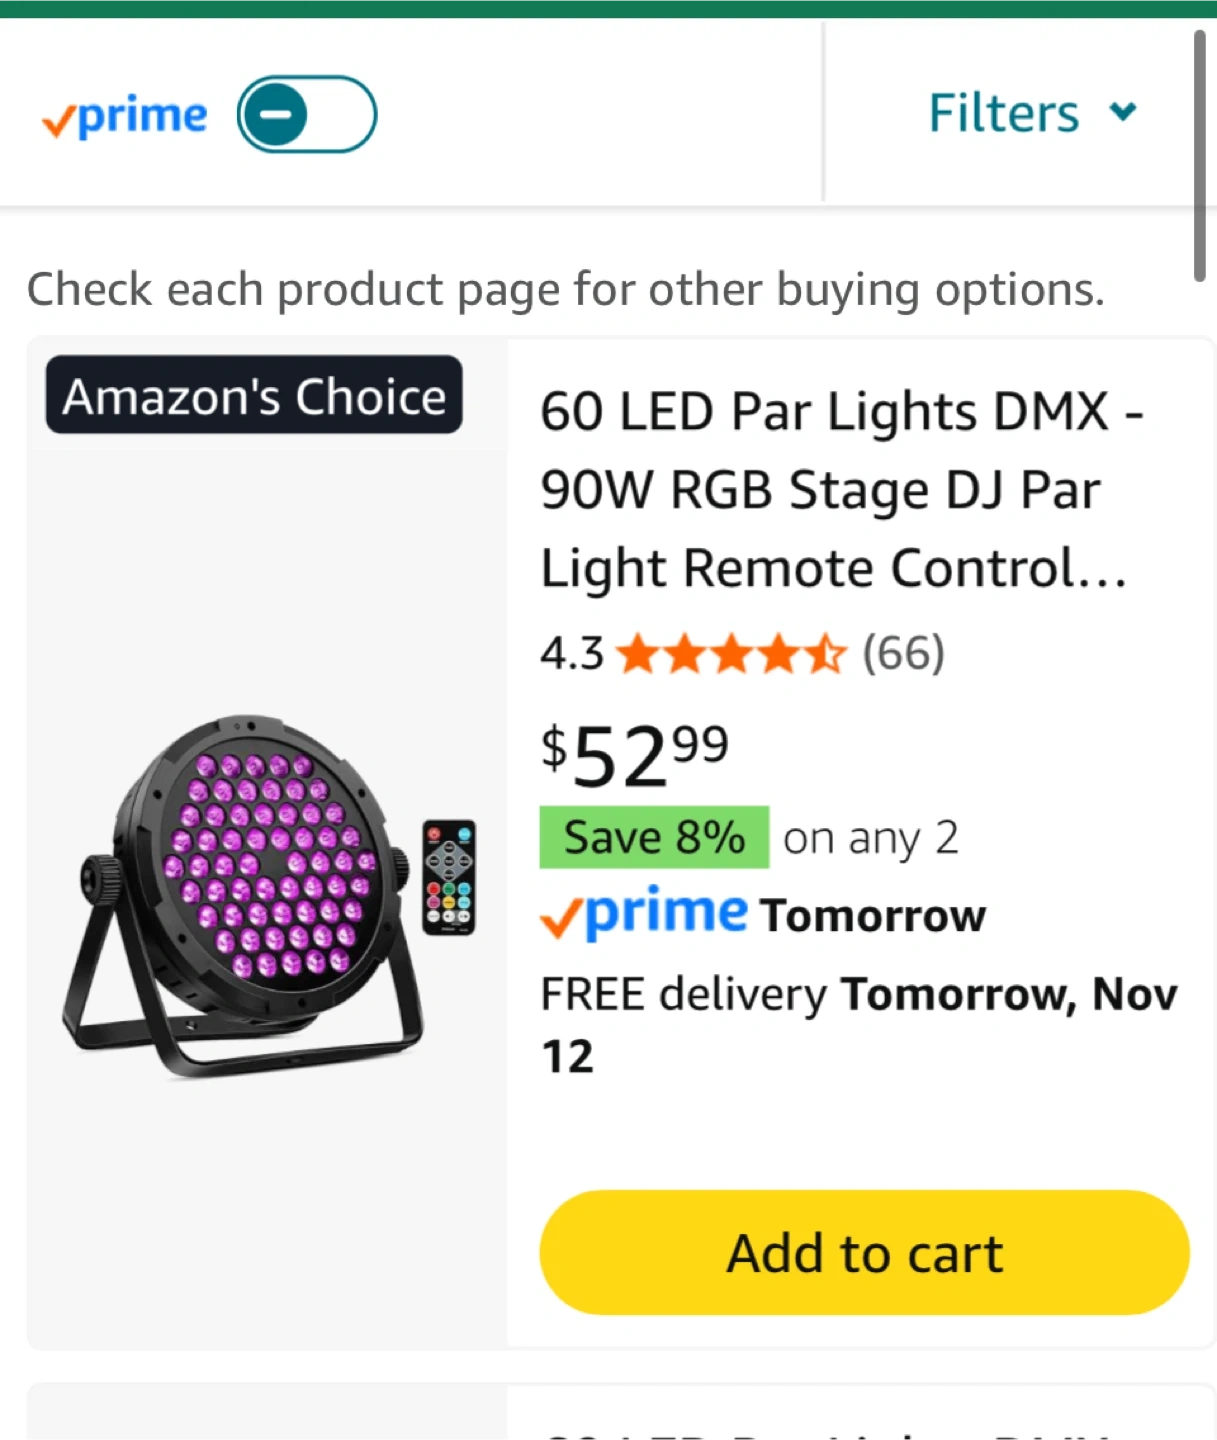
Task: Click the Prime logo beside the toggle
Action: click(x=125, y=117)
